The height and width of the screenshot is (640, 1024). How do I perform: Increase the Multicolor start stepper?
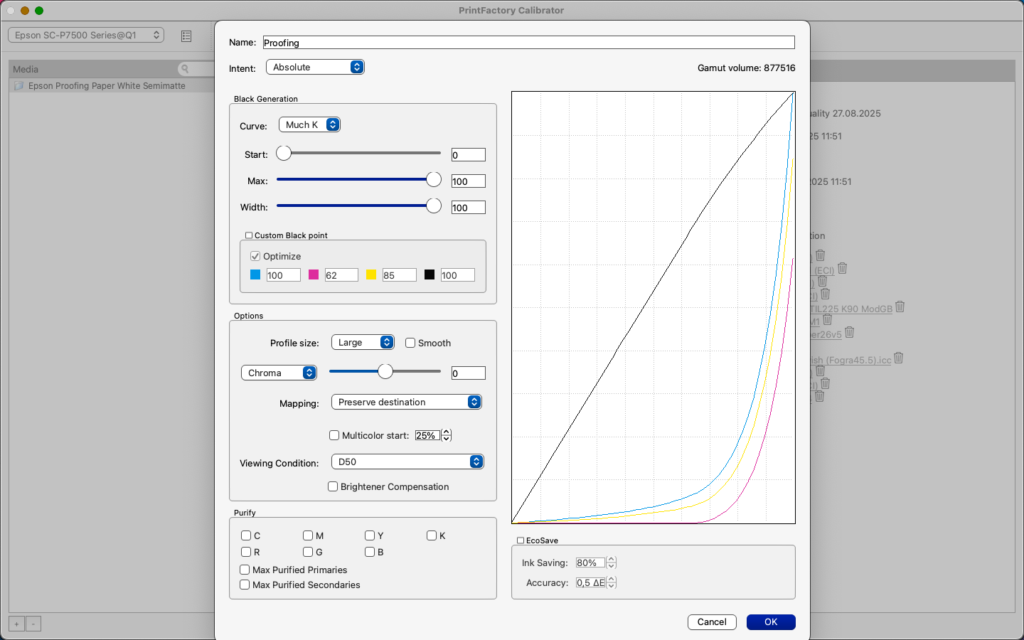[x=447, y=432]
